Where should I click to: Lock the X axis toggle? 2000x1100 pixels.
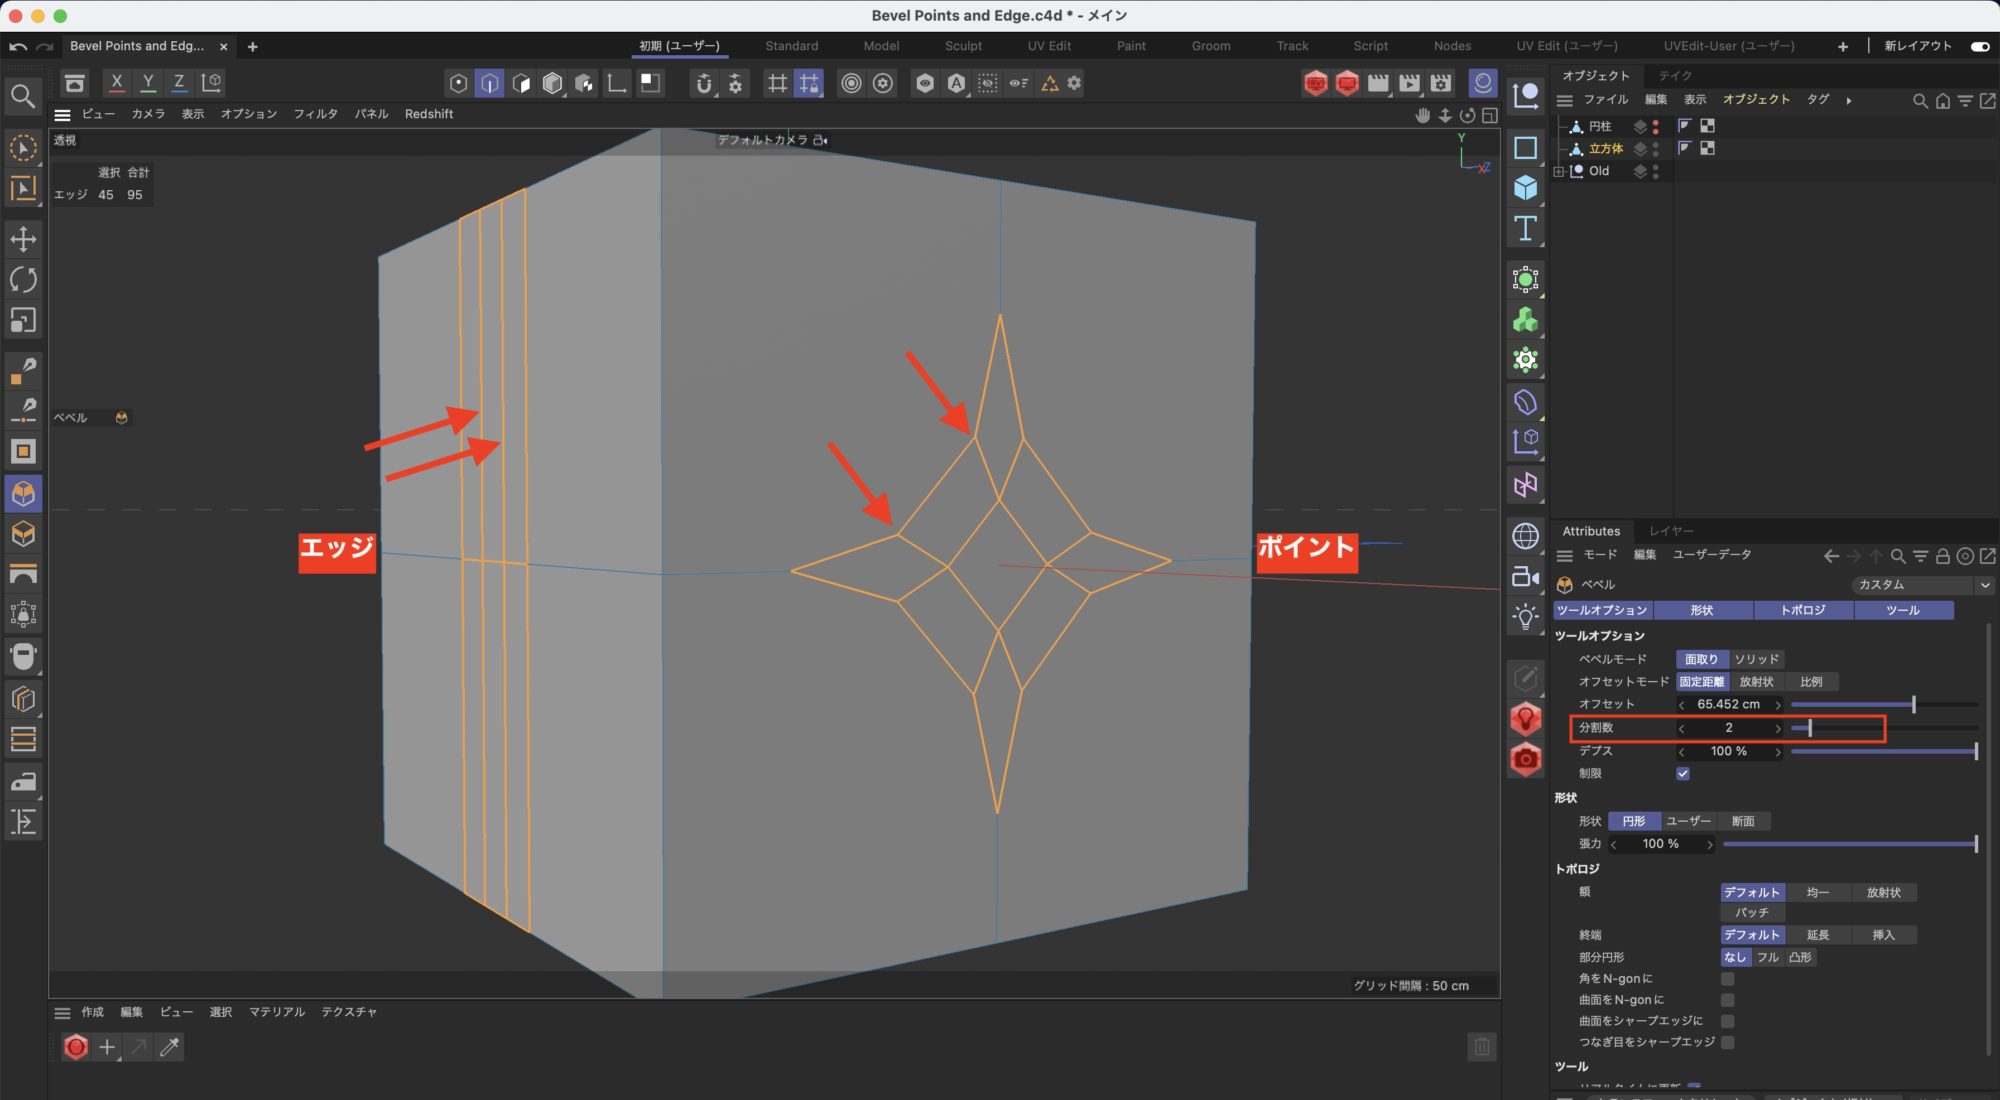(x=116, y=83)
